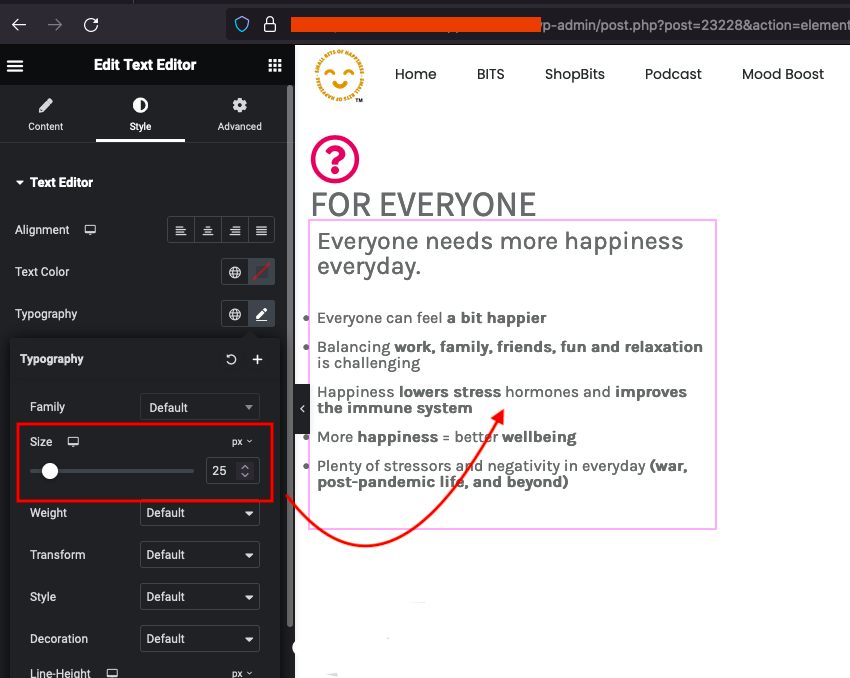Open responsive mode for Size

pos(73,442)
